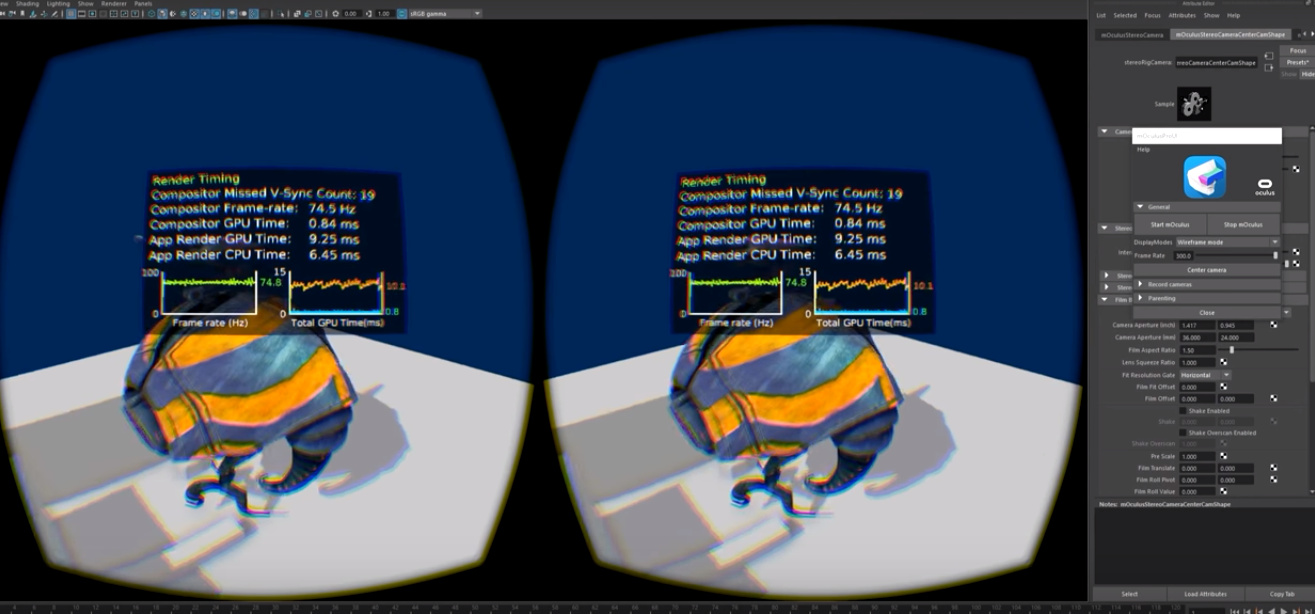Open the Panels menu in the viewport
1315x614 pixels.
(x=143, y=4)
